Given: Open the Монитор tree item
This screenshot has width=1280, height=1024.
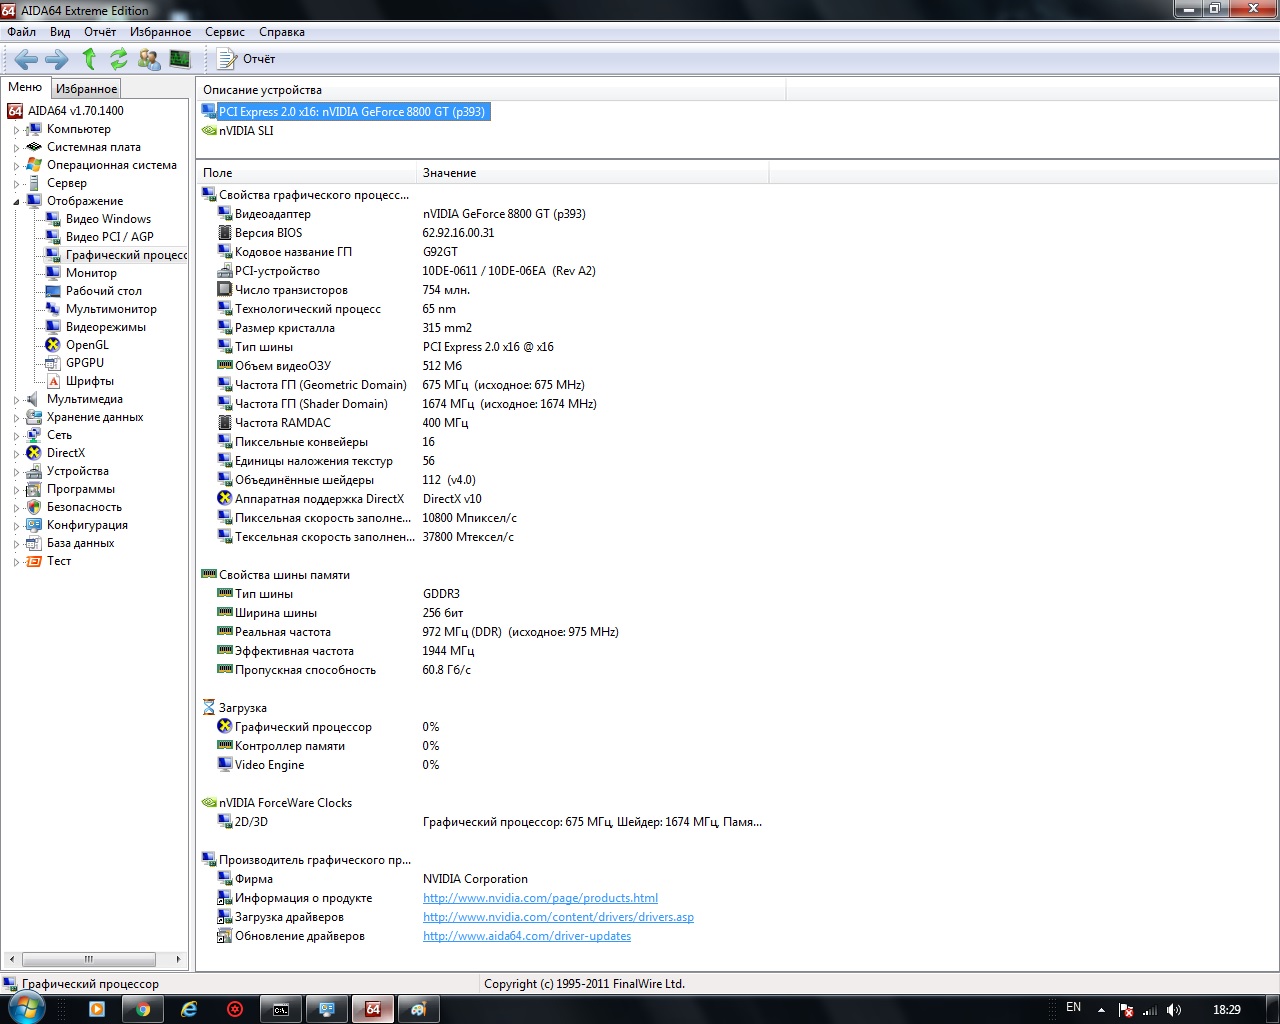Looking at the screenshot, I should 91,273.
